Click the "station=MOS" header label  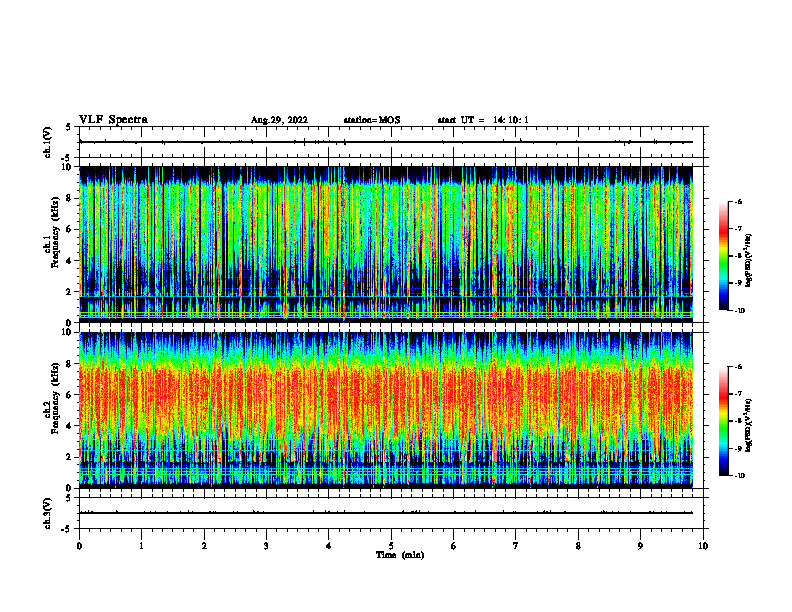click(x=372, y=120)
